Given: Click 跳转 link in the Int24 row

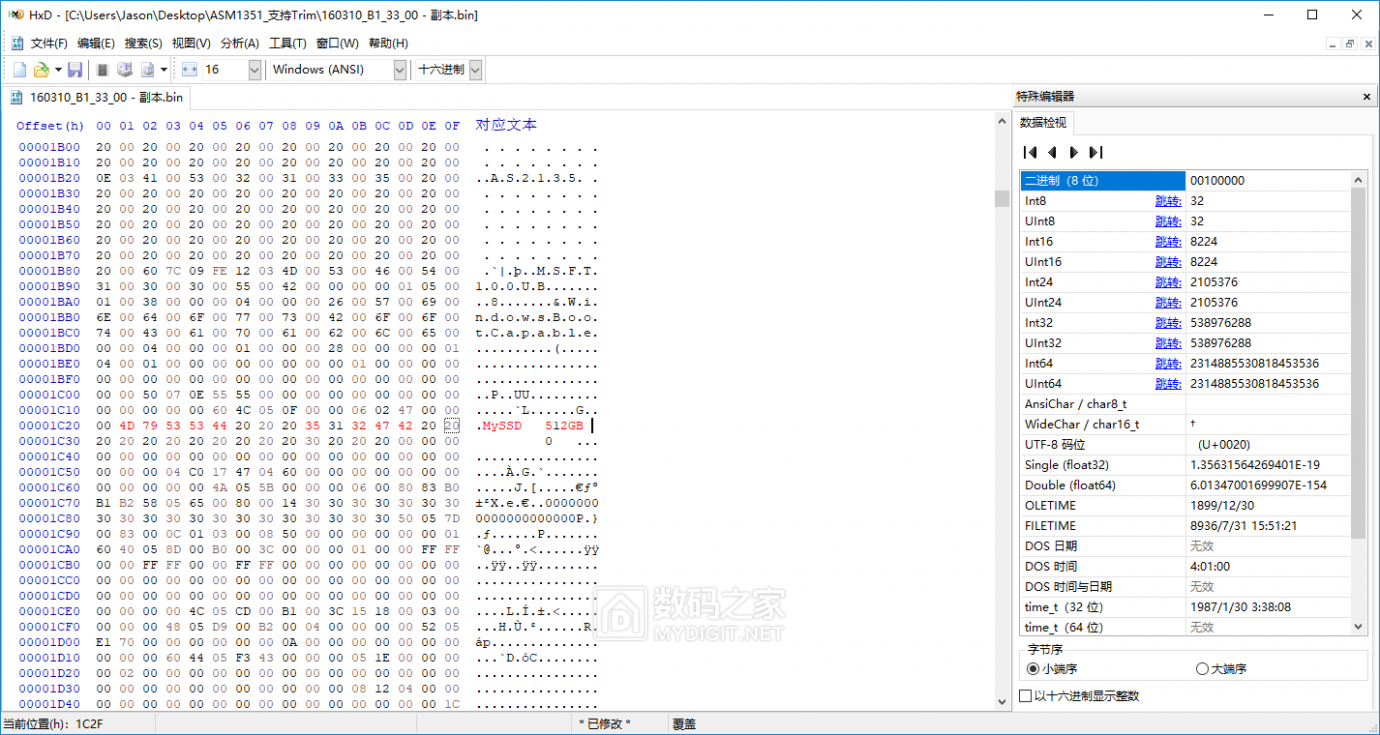Looking at the screenshot, I should pyautogui.click(x=1168, y=282).
